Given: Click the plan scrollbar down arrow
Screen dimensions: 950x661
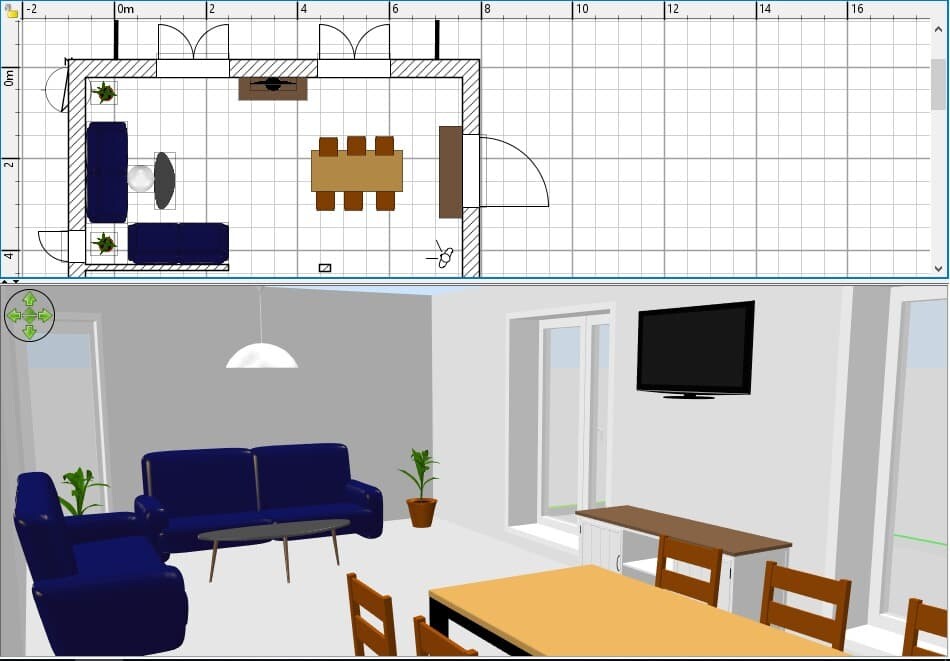Looking at the screenshot, I should click(x=938, y=268).
